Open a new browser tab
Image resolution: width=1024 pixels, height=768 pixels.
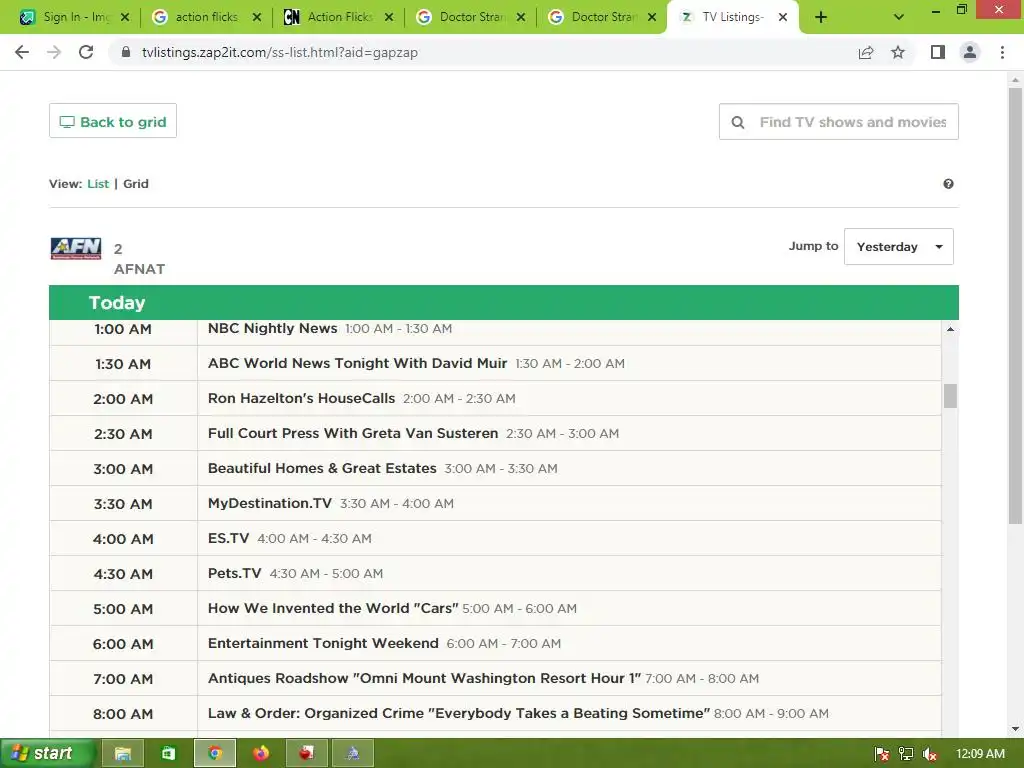pyautogui.click(x=821, y=17)
